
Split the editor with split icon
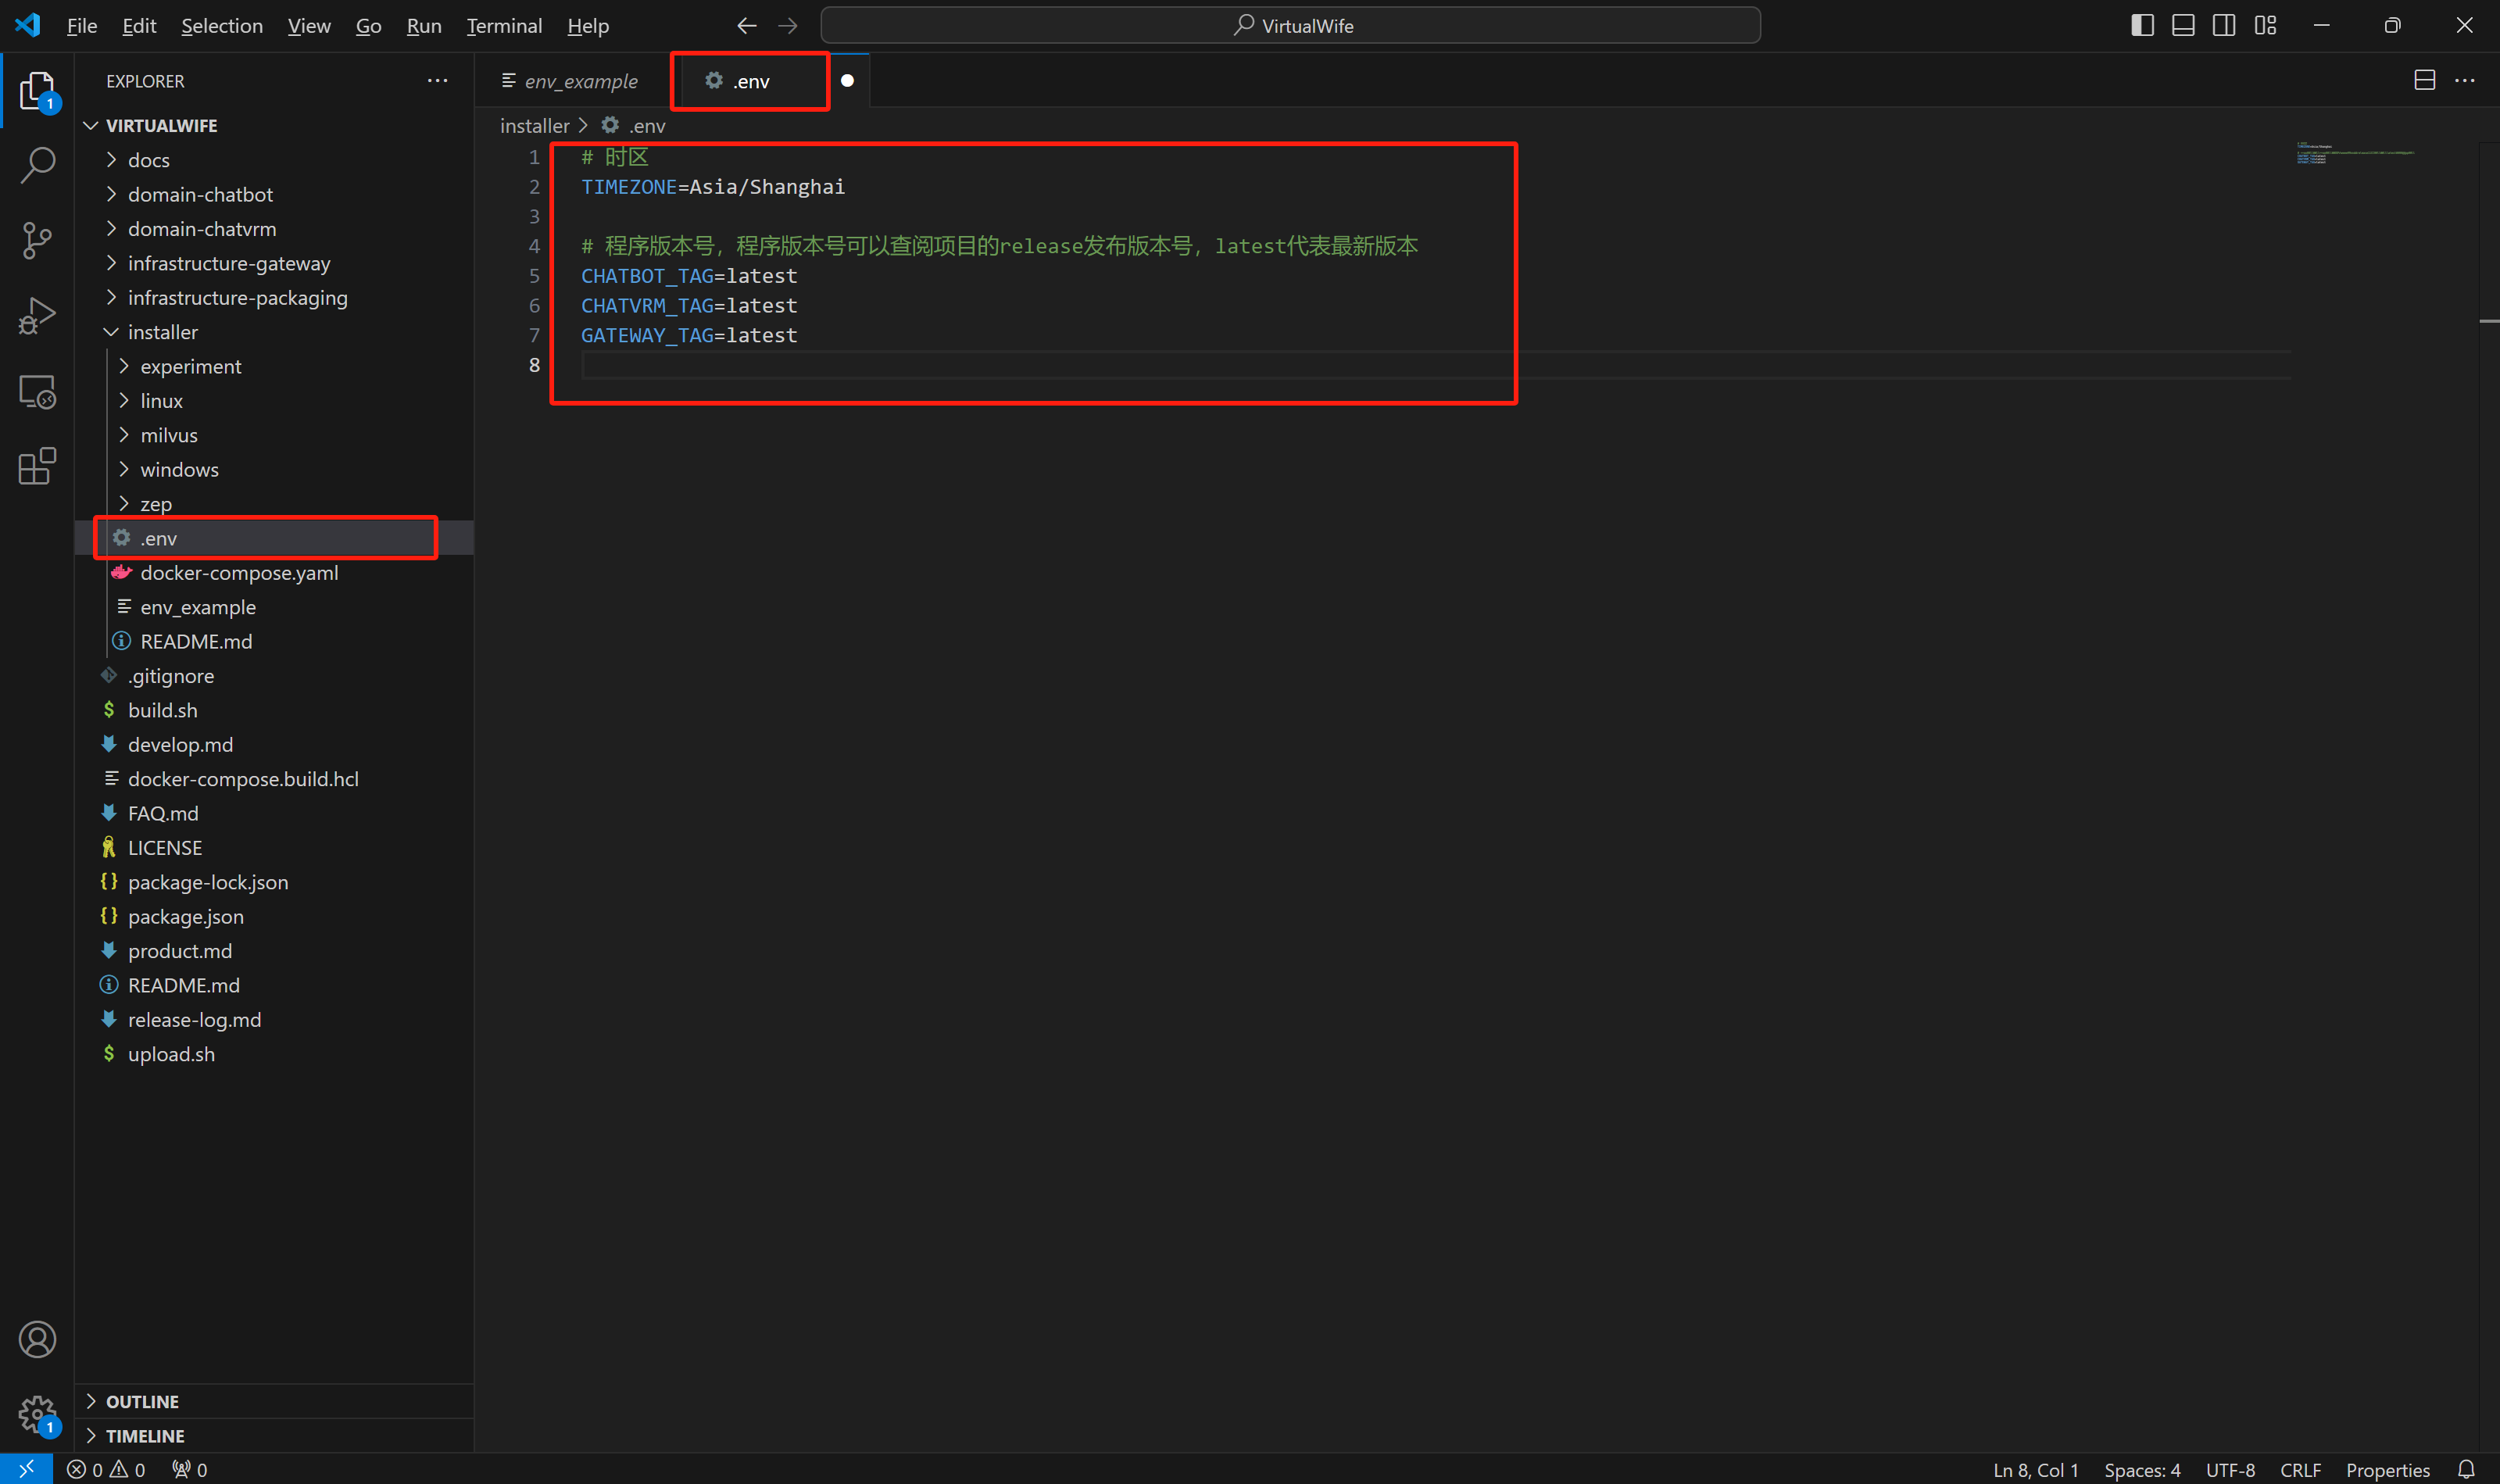click(x=2424, y=80)
